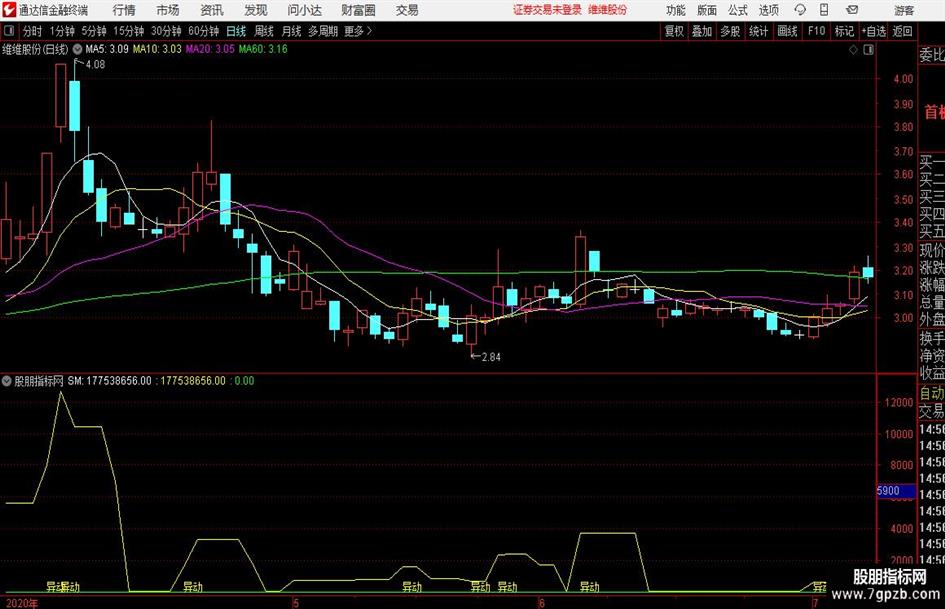Switch to the 15分钟 period tab

(x=129, y=31)
